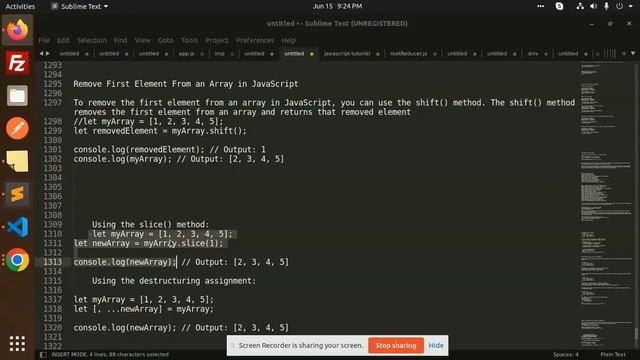
Task: Open the Tools menu
Action: (189, 40)
